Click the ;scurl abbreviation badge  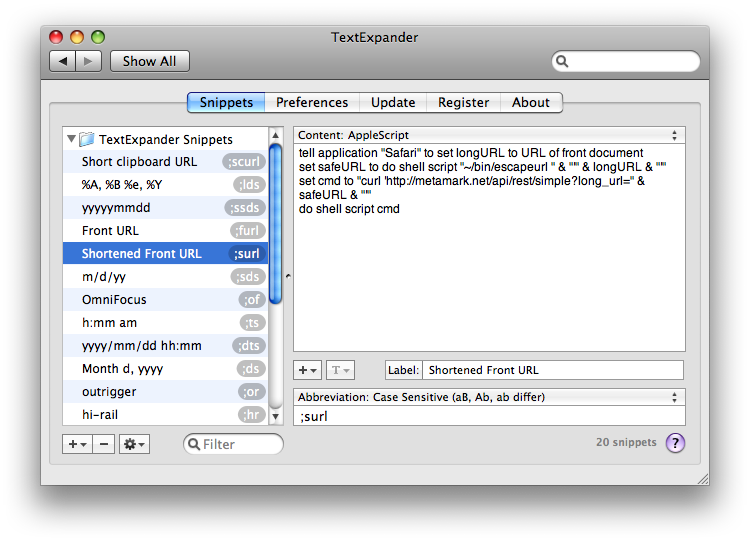point(244,162)
